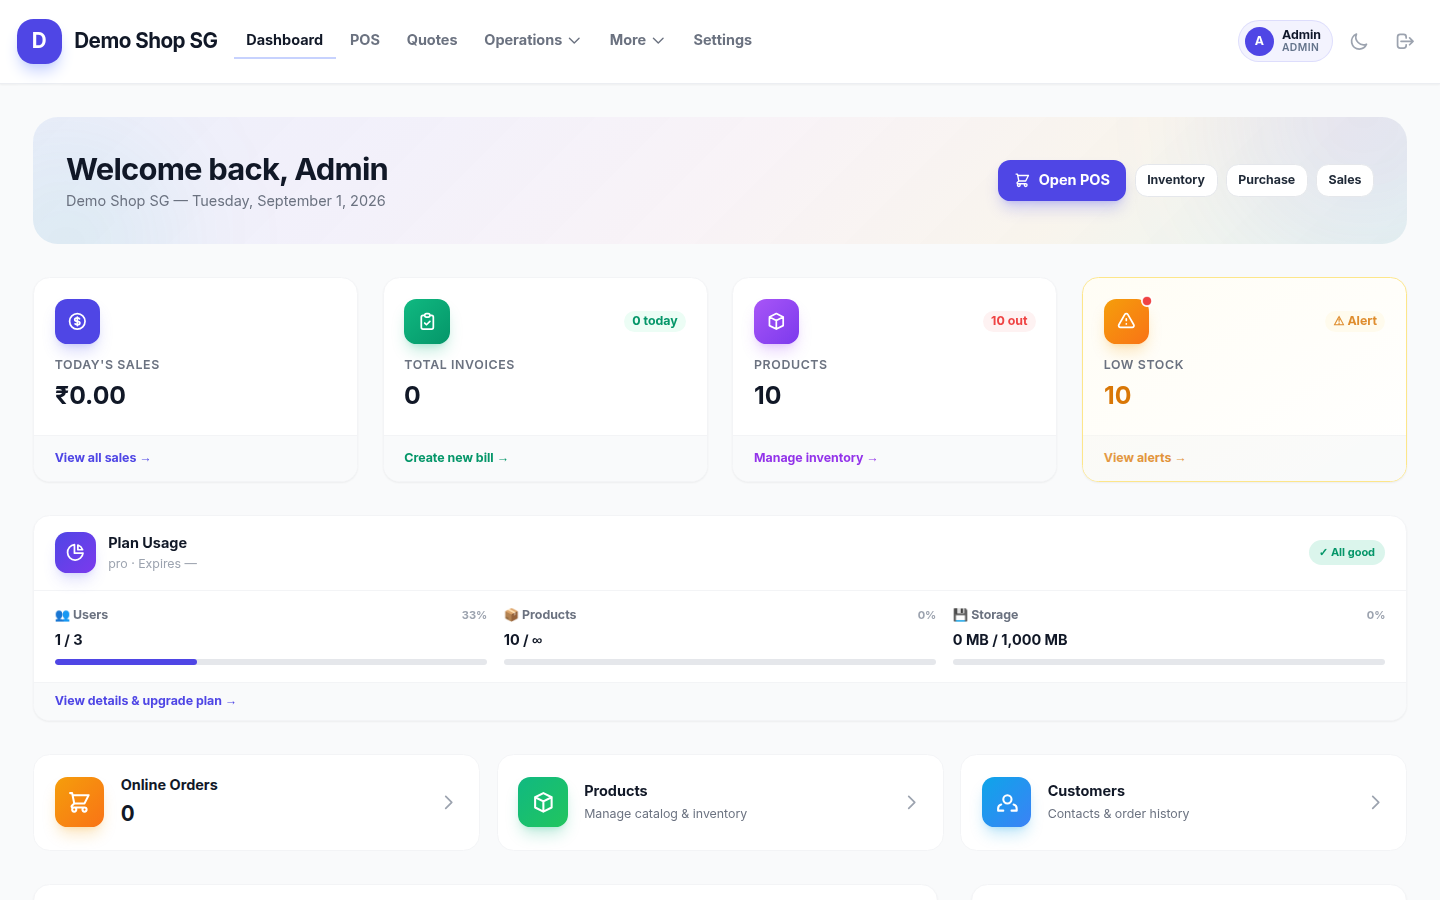Click the Online Orders cart icon
The height and width of the screenshot is (900, 1440).
click(x=79, y=802)
